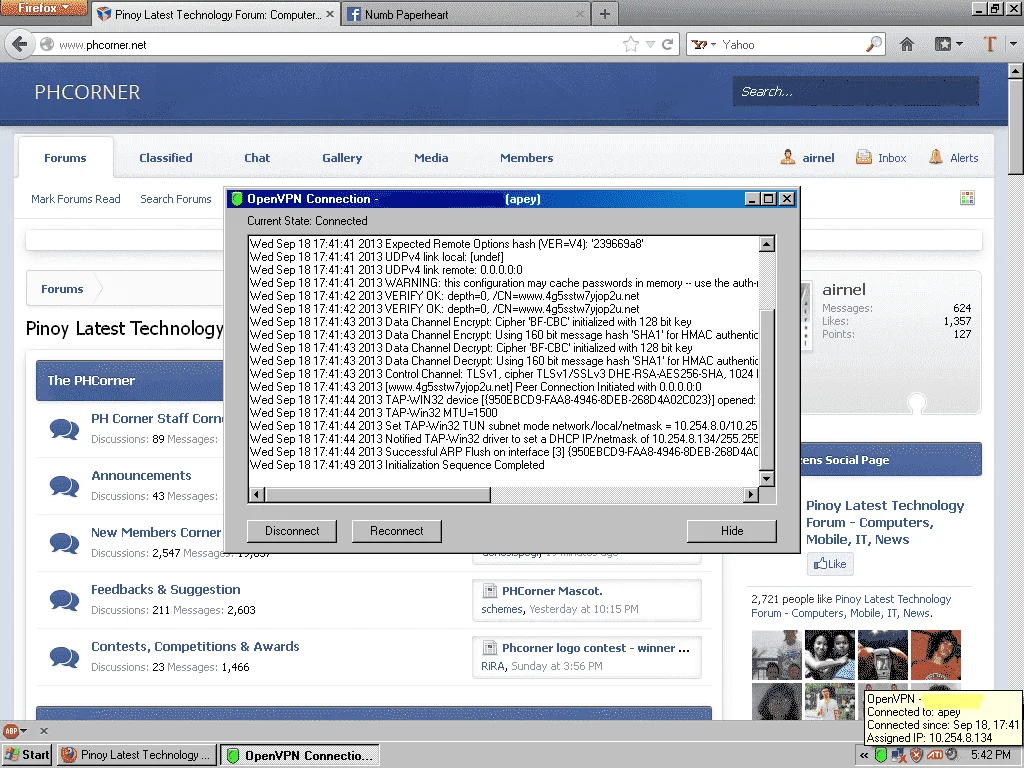Switch to the Numb Paperheart Facebook tab

click(465, 14)
